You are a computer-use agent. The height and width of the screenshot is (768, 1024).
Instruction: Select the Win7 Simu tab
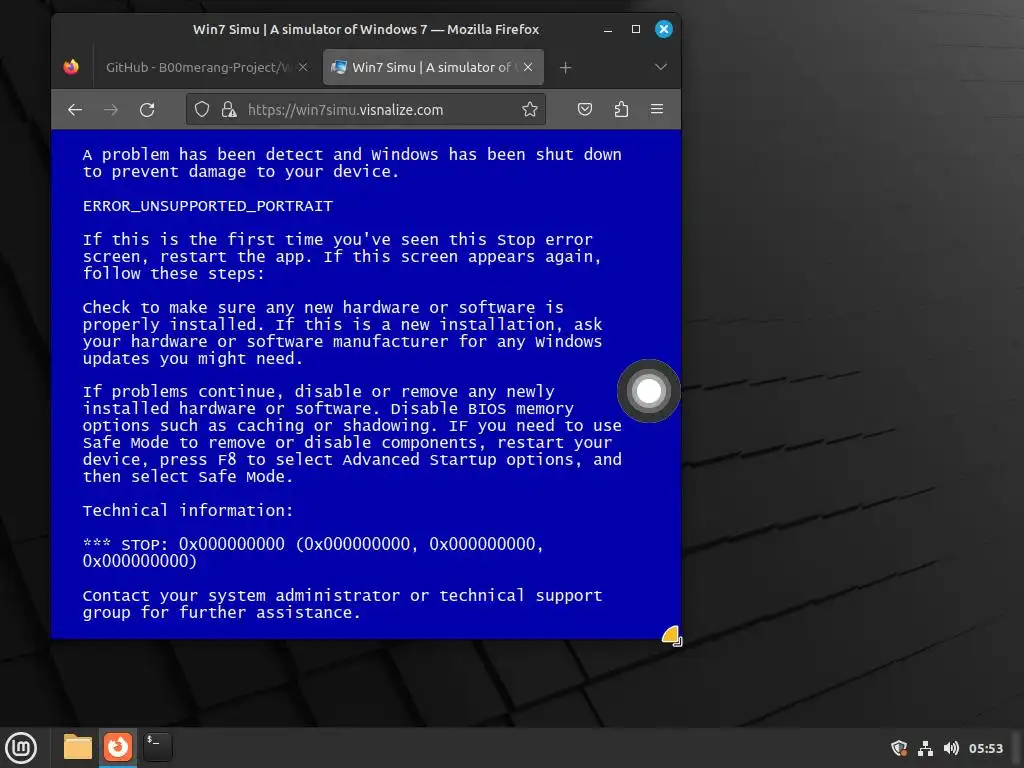coord(433,67)
